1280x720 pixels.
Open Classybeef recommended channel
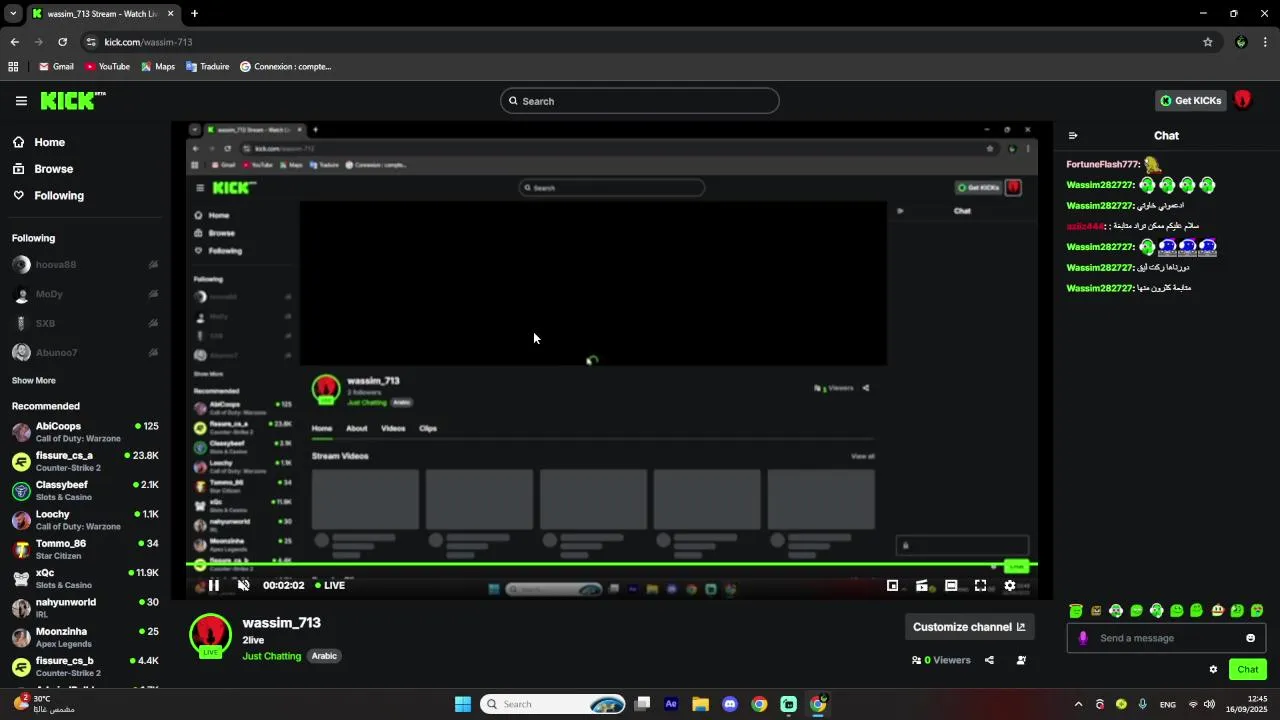(85, 491)
